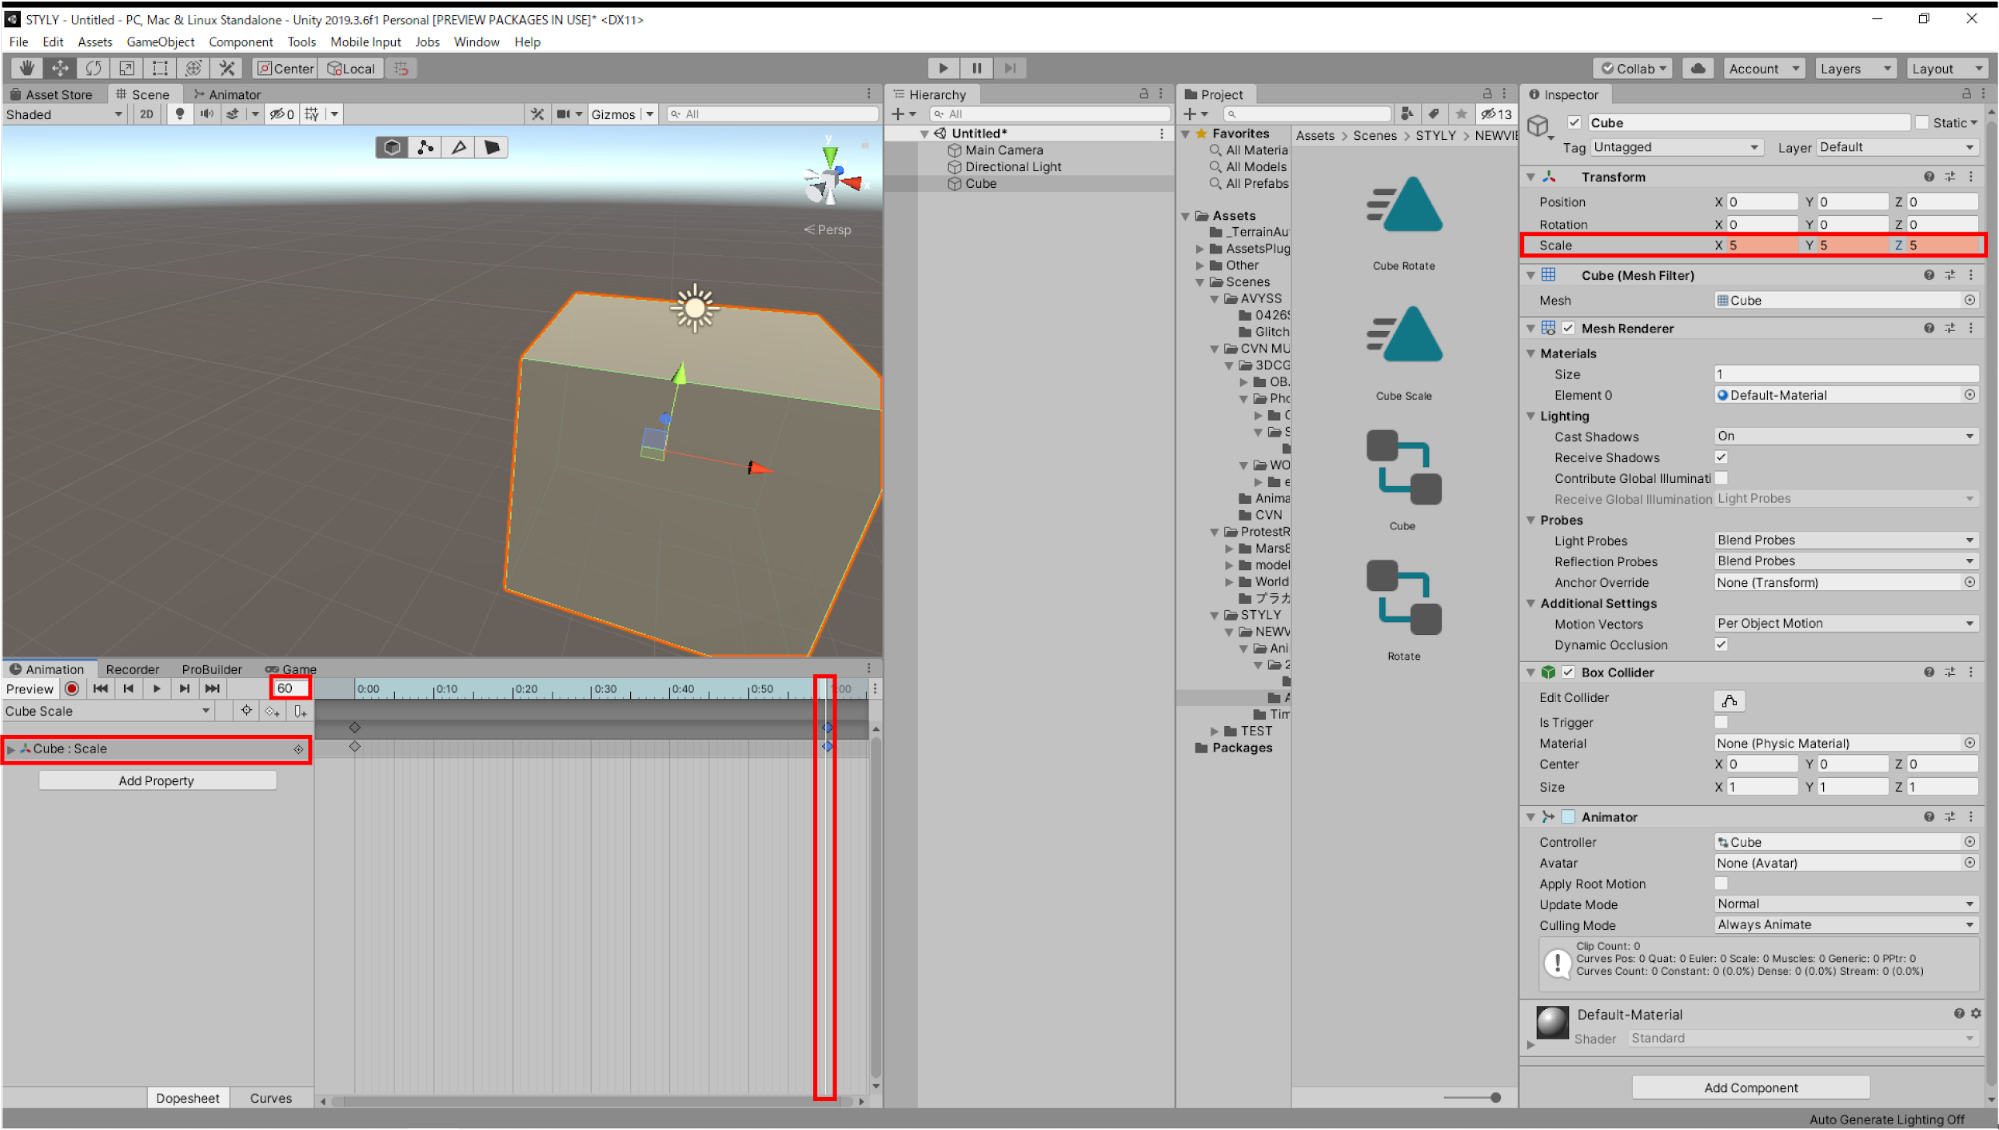Toggle Is Trigger checkbox

point(1721,722)
